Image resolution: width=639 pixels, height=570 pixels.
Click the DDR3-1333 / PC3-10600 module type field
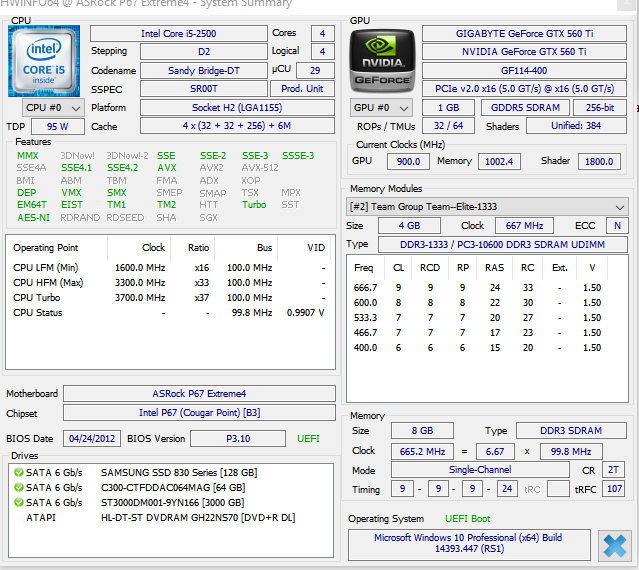[502, 244]
